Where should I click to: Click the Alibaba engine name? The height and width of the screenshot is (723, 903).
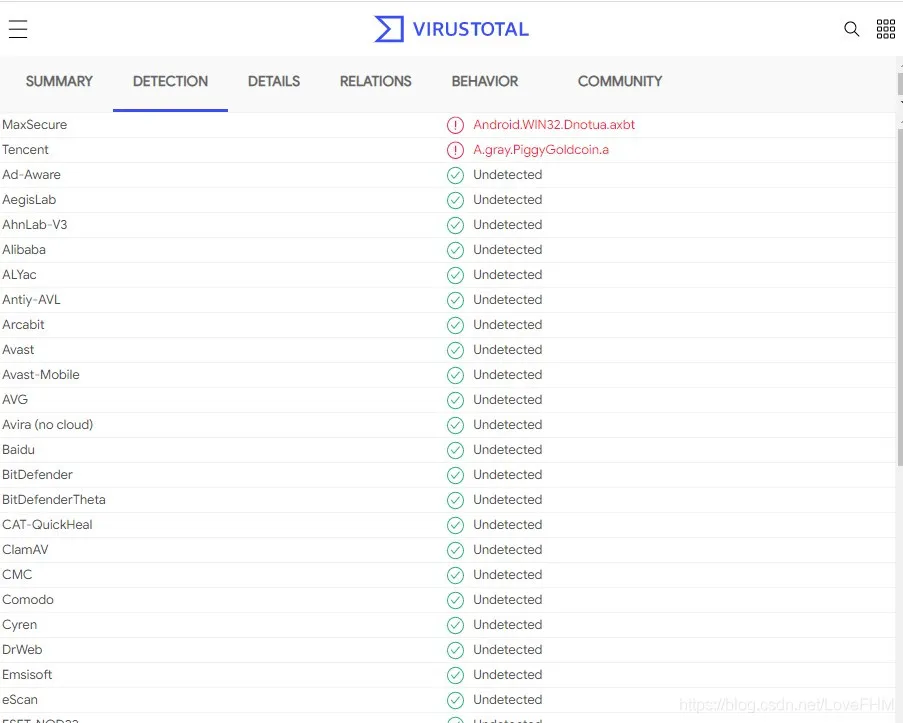[24, 249]
